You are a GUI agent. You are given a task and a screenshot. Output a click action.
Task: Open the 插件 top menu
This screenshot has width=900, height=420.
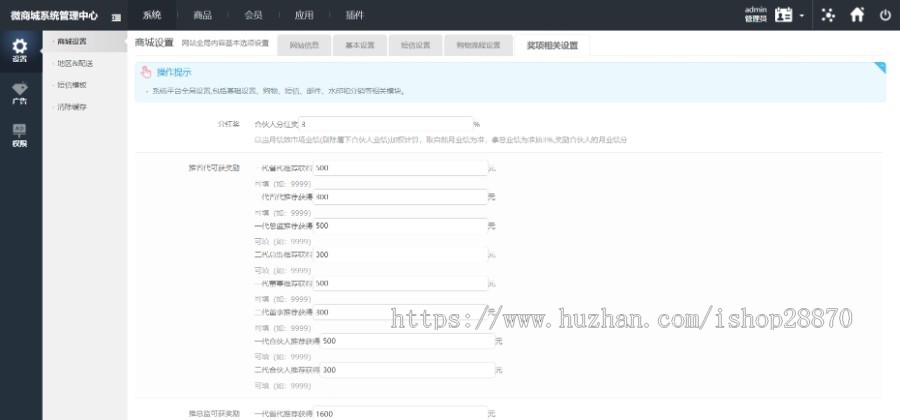click(x=355, y=15)
